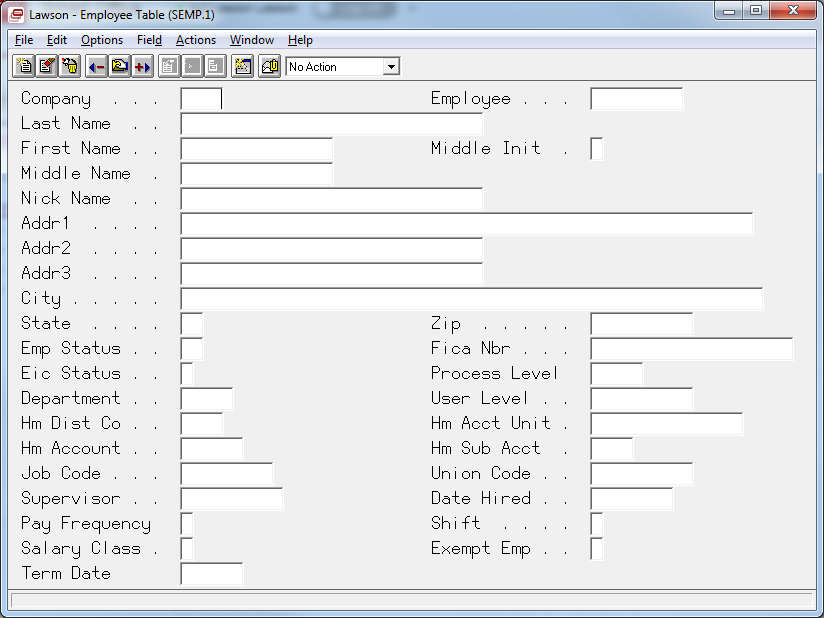Screen dimensions: 824x618
Task: Open the Field menu
Action: point(149,40)
